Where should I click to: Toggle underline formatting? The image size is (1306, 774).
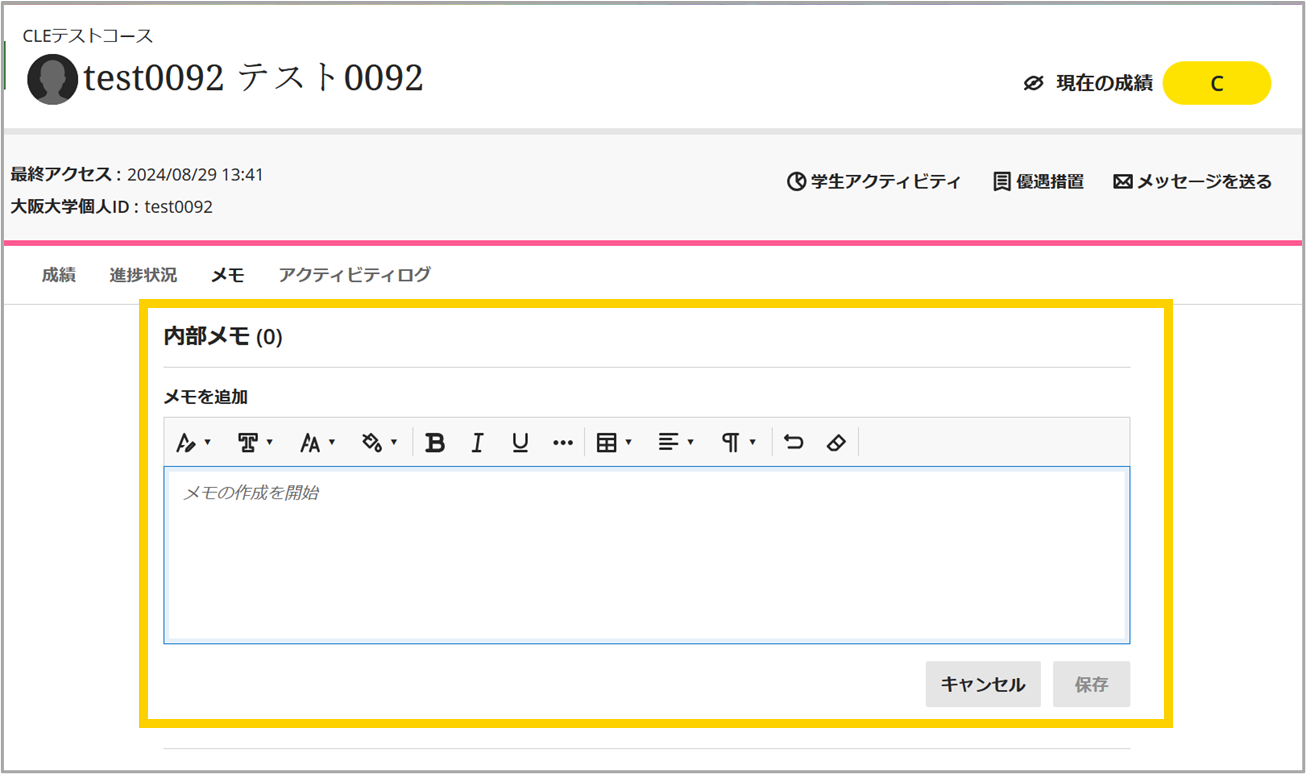(x=520, y=443)
